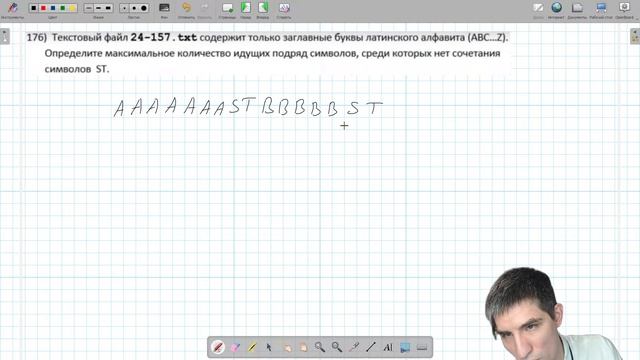Screen dimensions: 640x360
Task: Select the arrow Selector tool
Action: (269, 347)
